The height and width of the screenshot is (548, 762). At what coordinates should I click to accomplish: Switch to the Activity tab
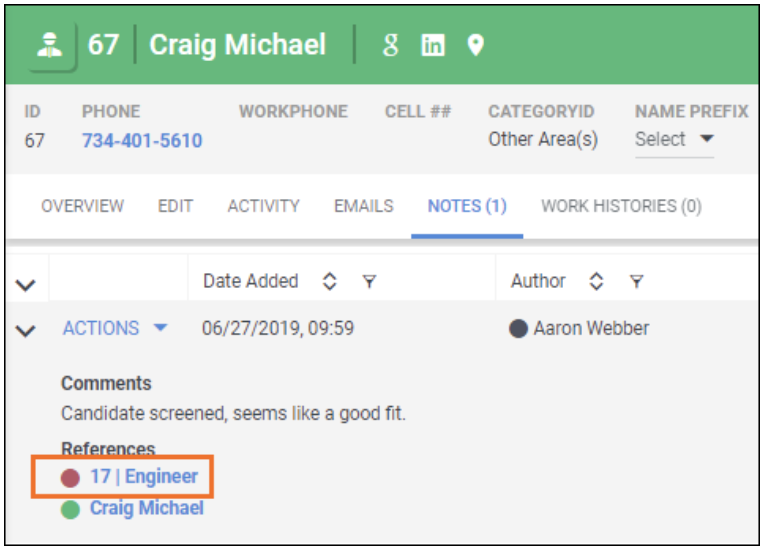click(x=263, y=206)
